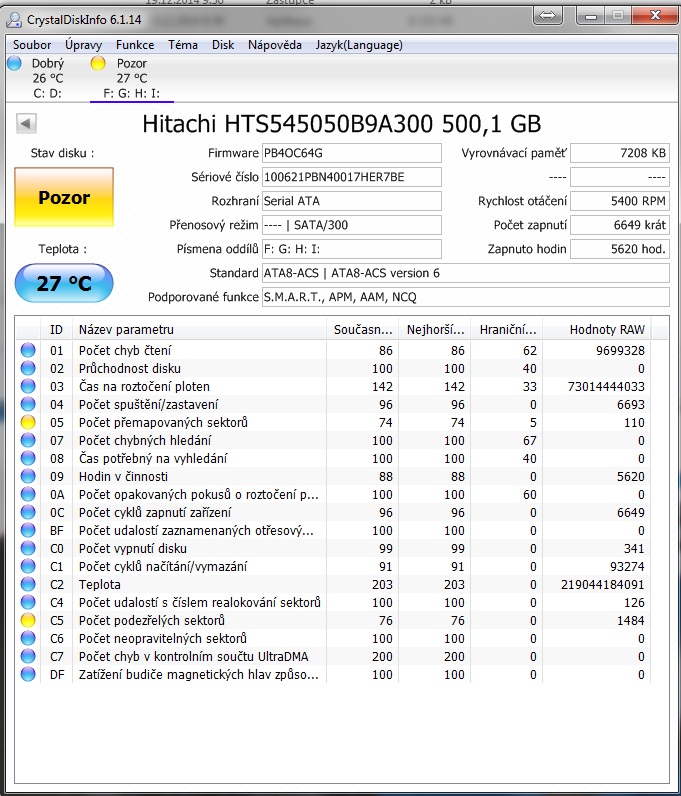Open the Nápověda menu

click(x=275, y=45)
